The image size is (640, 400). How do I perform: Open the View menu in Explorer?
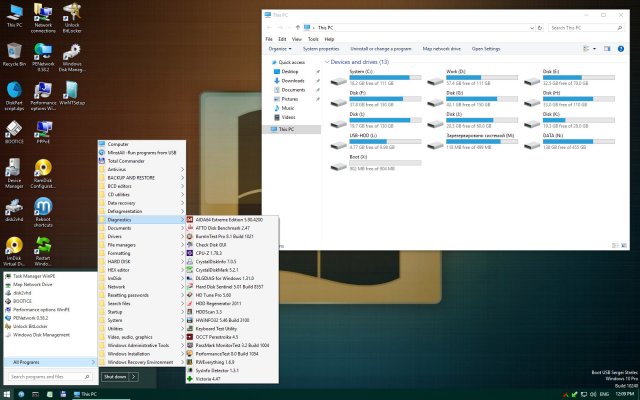tap(298, 39)
